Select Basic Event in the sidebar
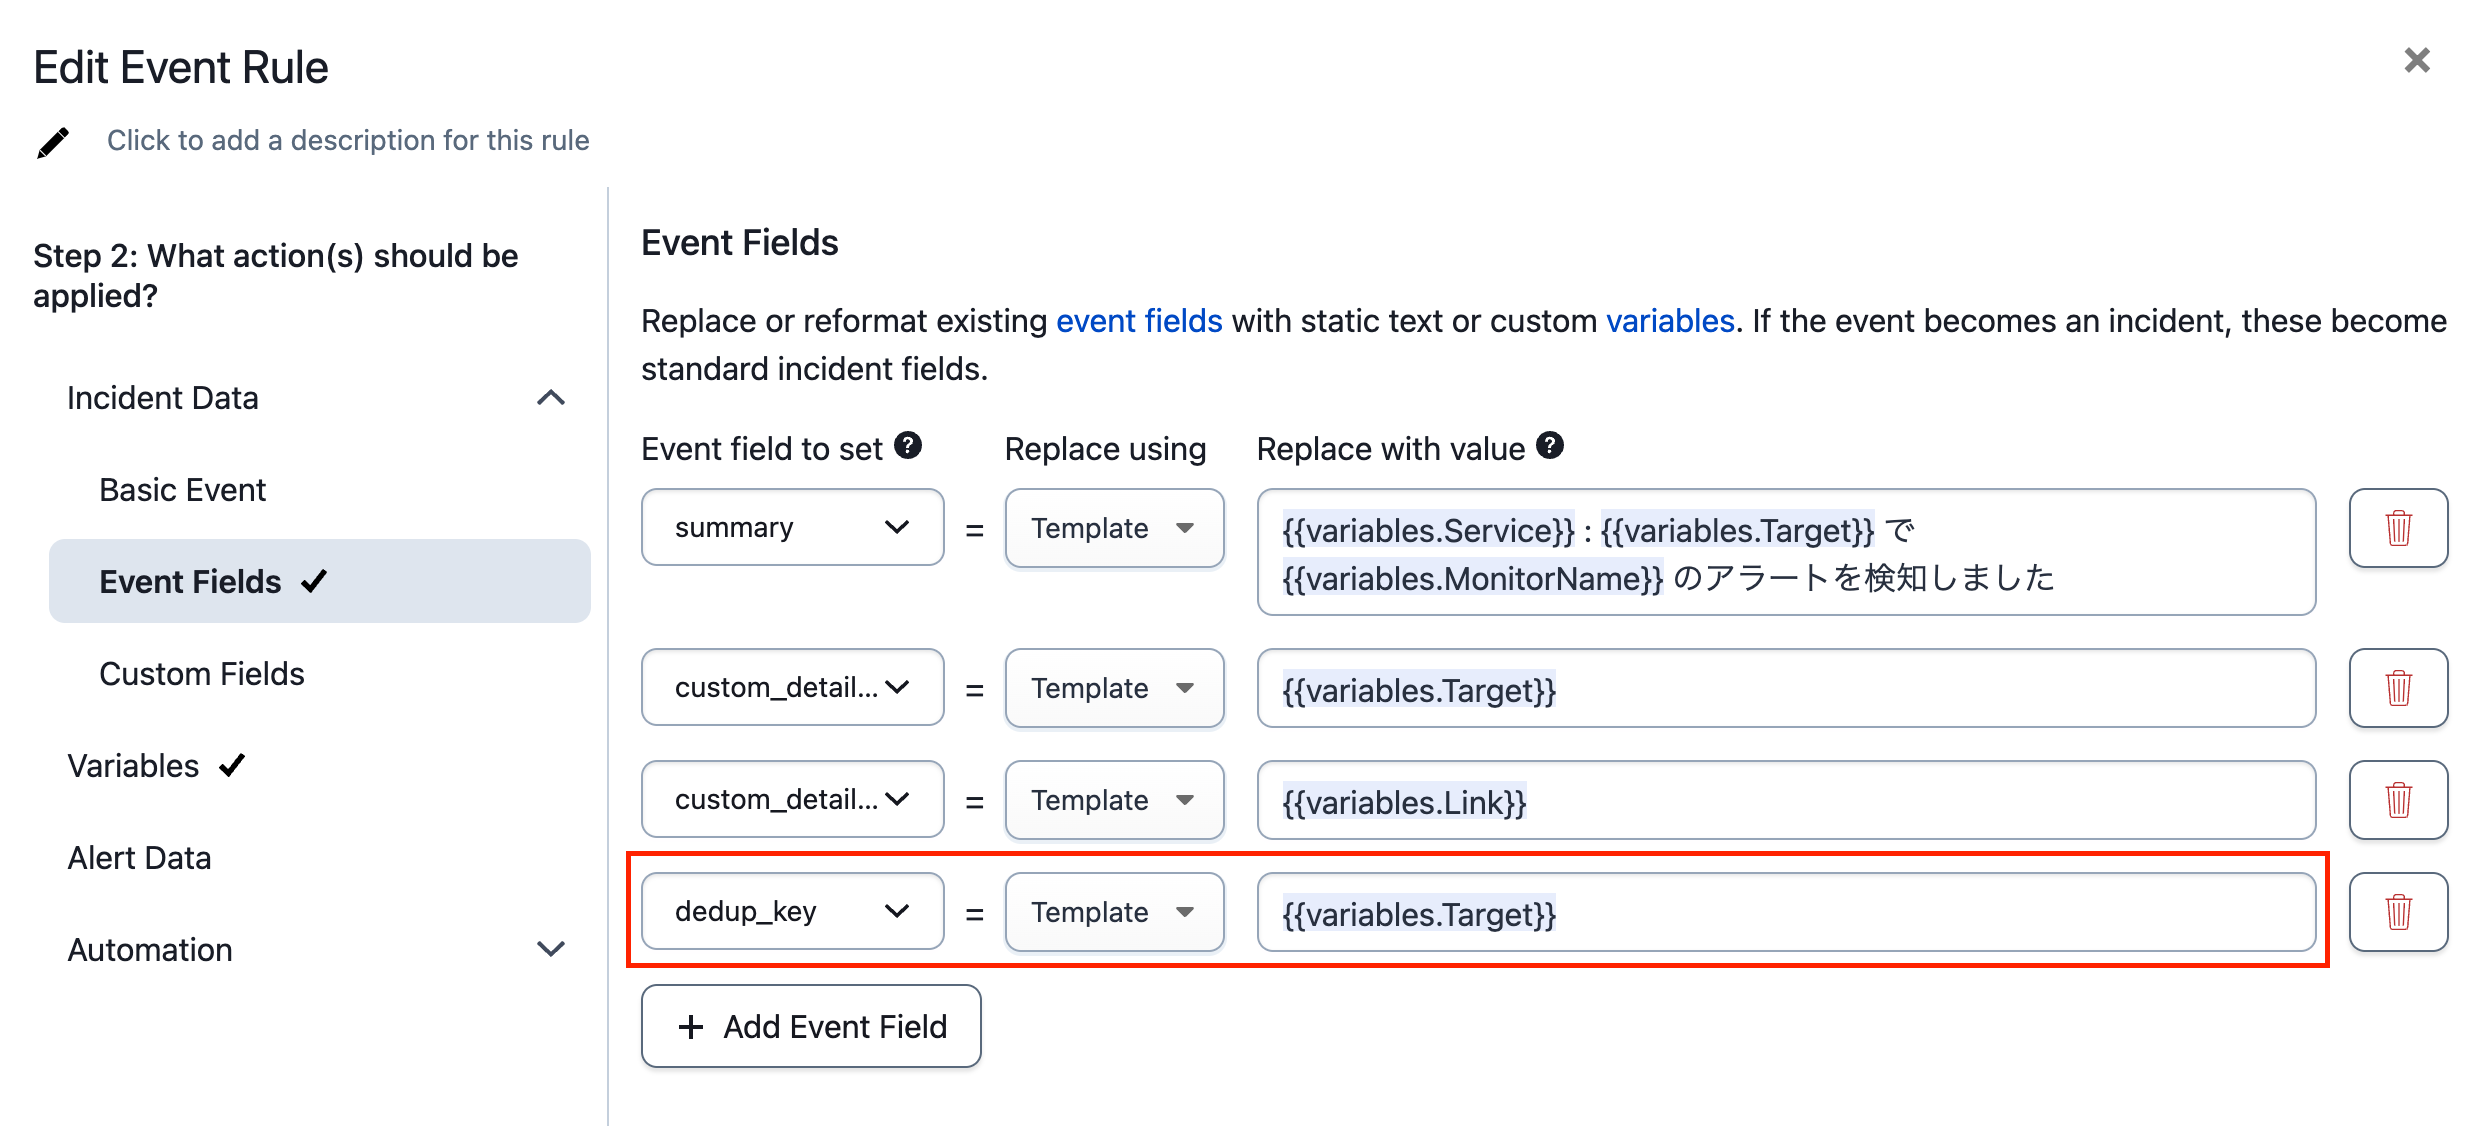Screen dimensions: 2470x1126 coord(182,489)
